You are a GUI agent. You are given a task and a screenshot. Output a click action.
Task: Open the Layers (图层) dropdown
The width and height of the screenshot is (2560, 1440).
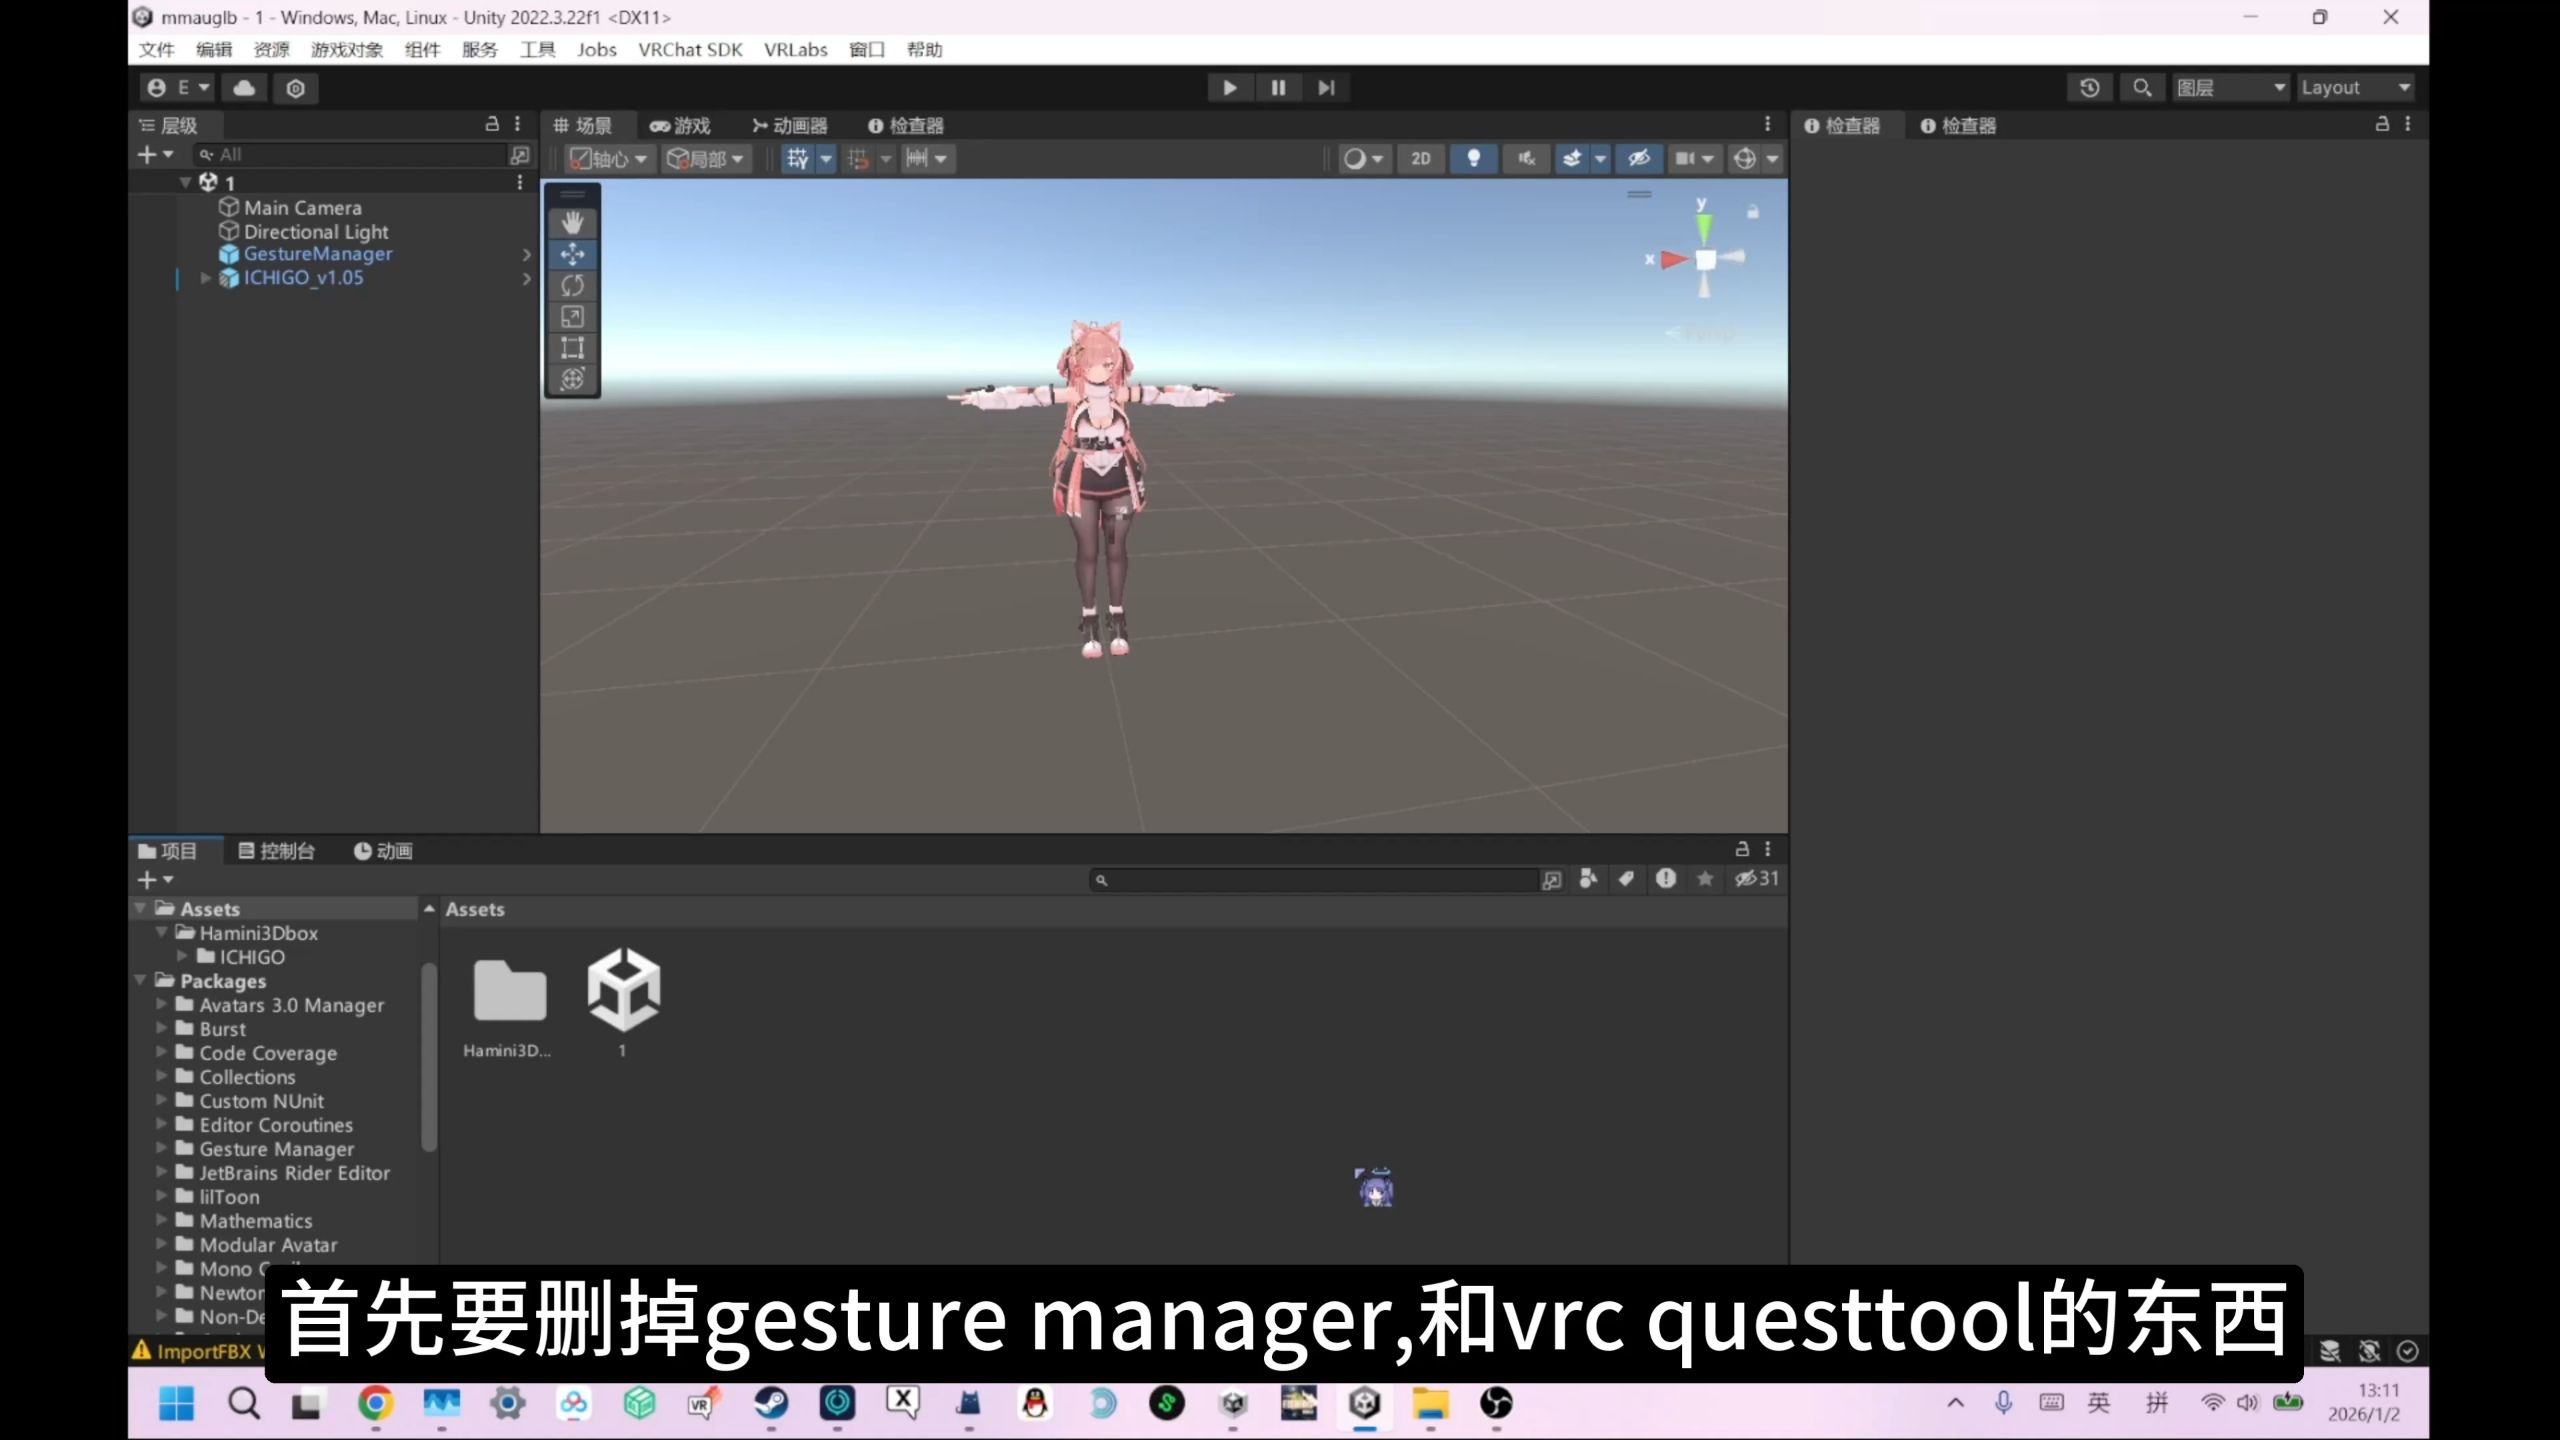2231,88
